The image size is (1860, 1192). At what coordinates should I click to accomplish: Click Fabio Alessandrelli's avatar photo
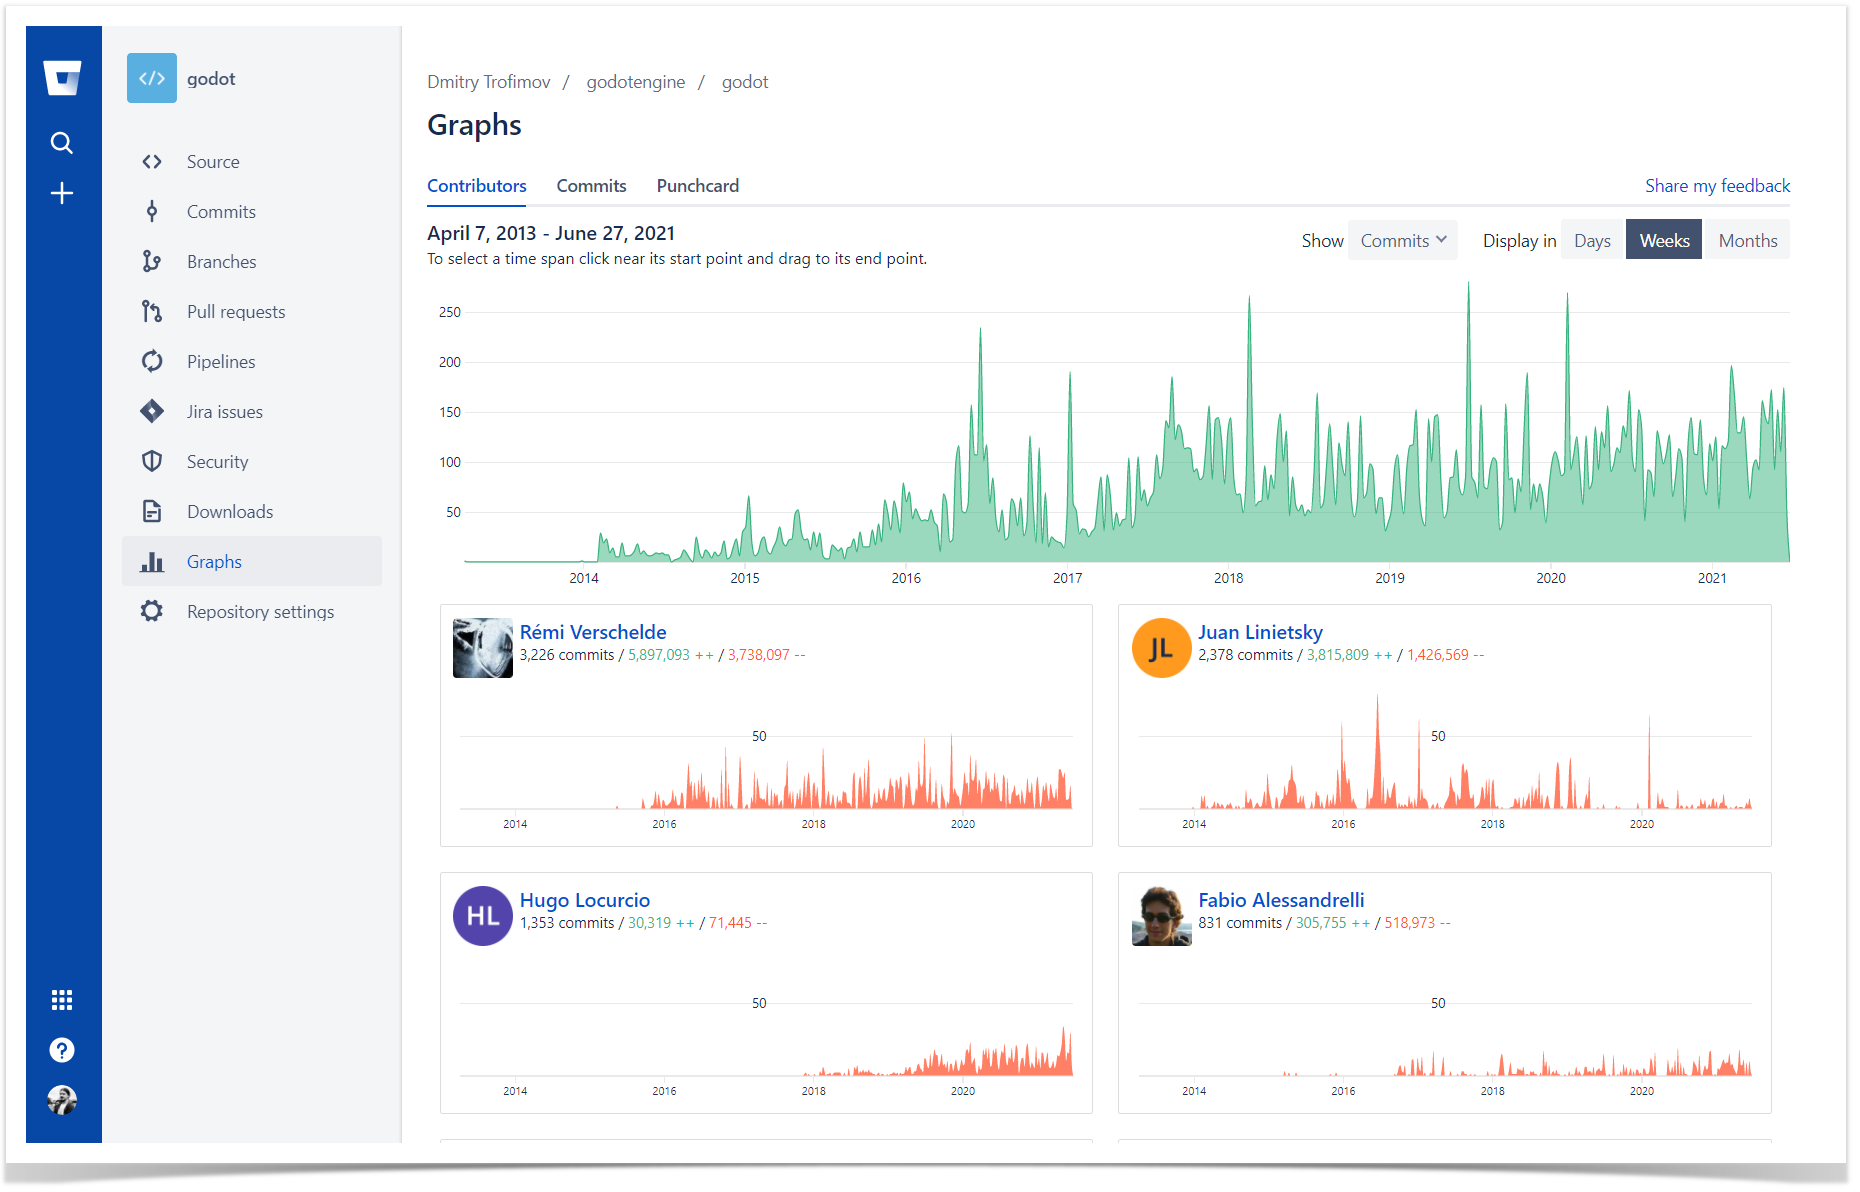point(1161,916)
